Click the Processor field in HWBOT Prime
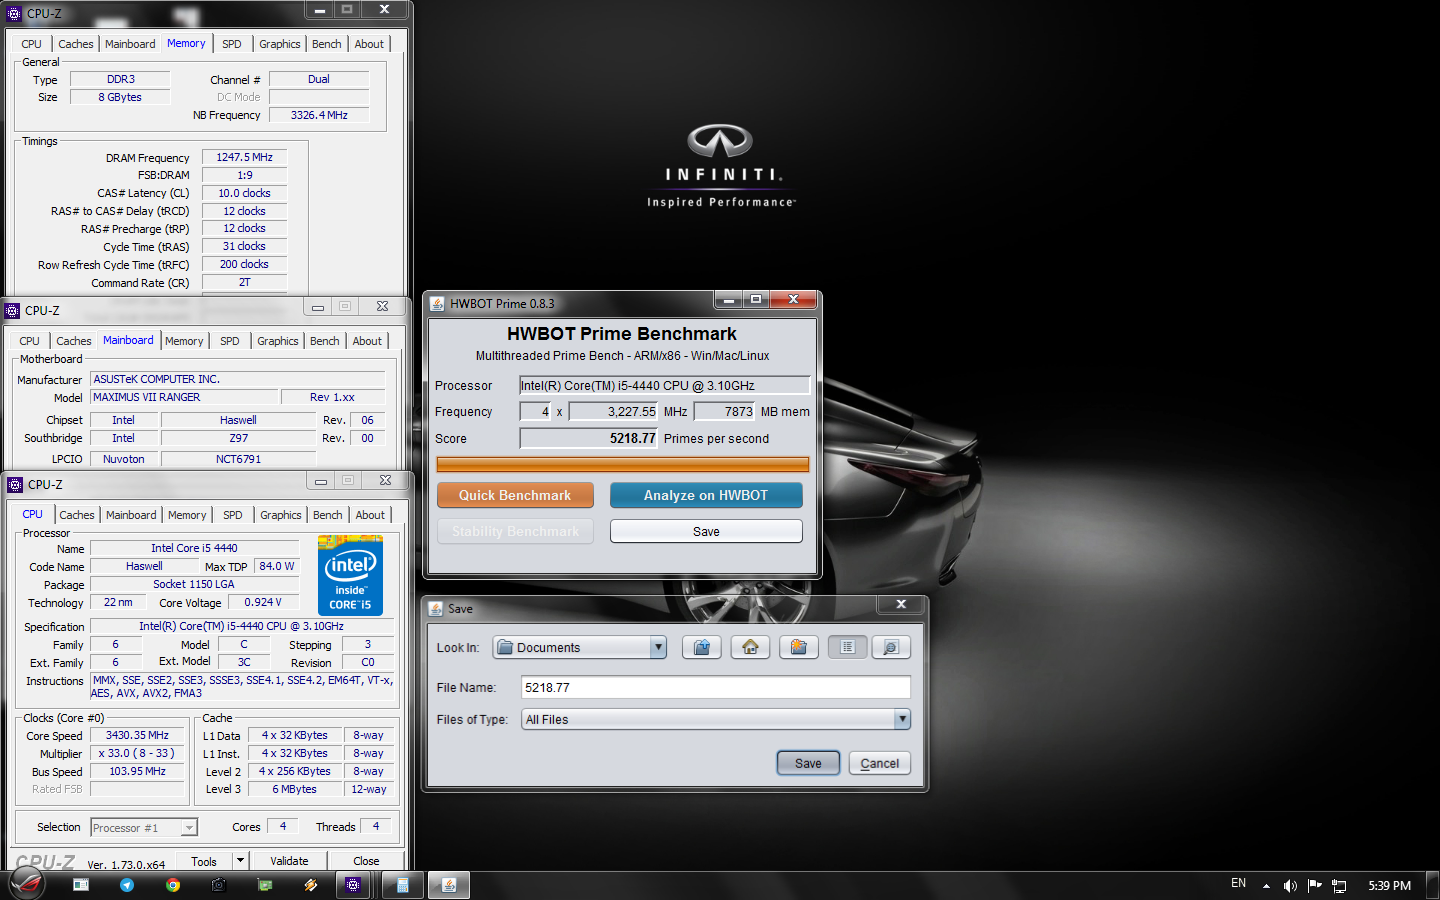The image size is (1440, 900). point(664,385)
